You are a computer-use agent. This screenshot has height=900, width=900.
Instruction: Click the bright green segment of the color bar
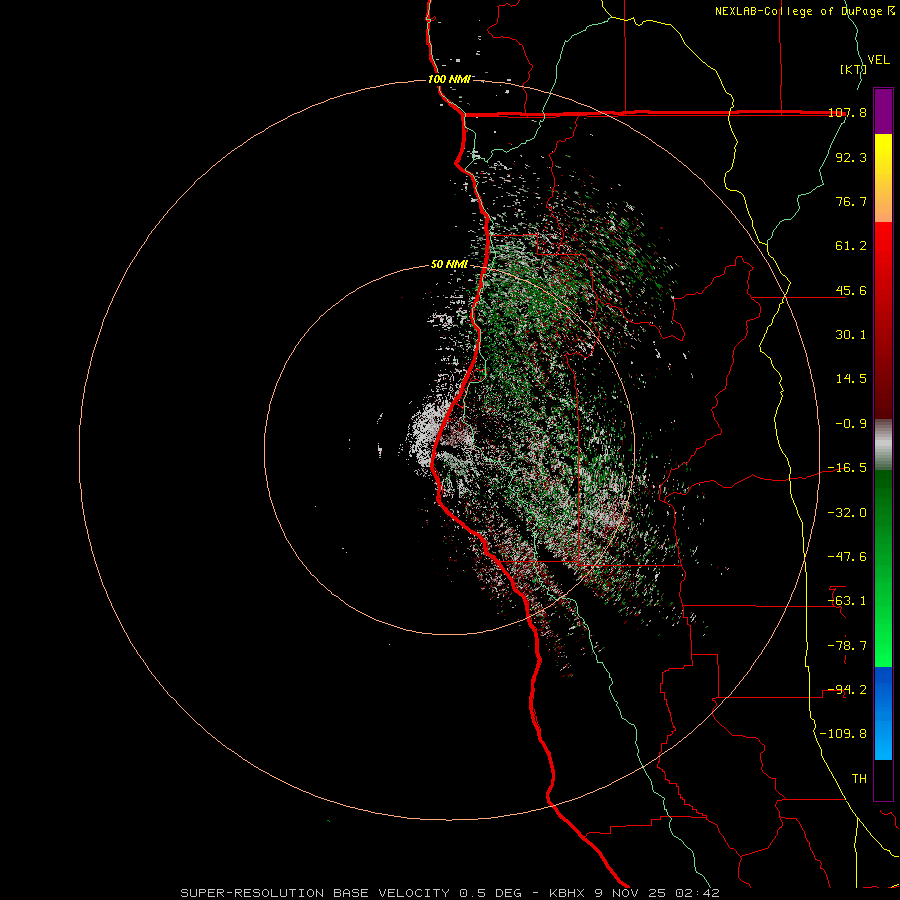click(883, 637)
